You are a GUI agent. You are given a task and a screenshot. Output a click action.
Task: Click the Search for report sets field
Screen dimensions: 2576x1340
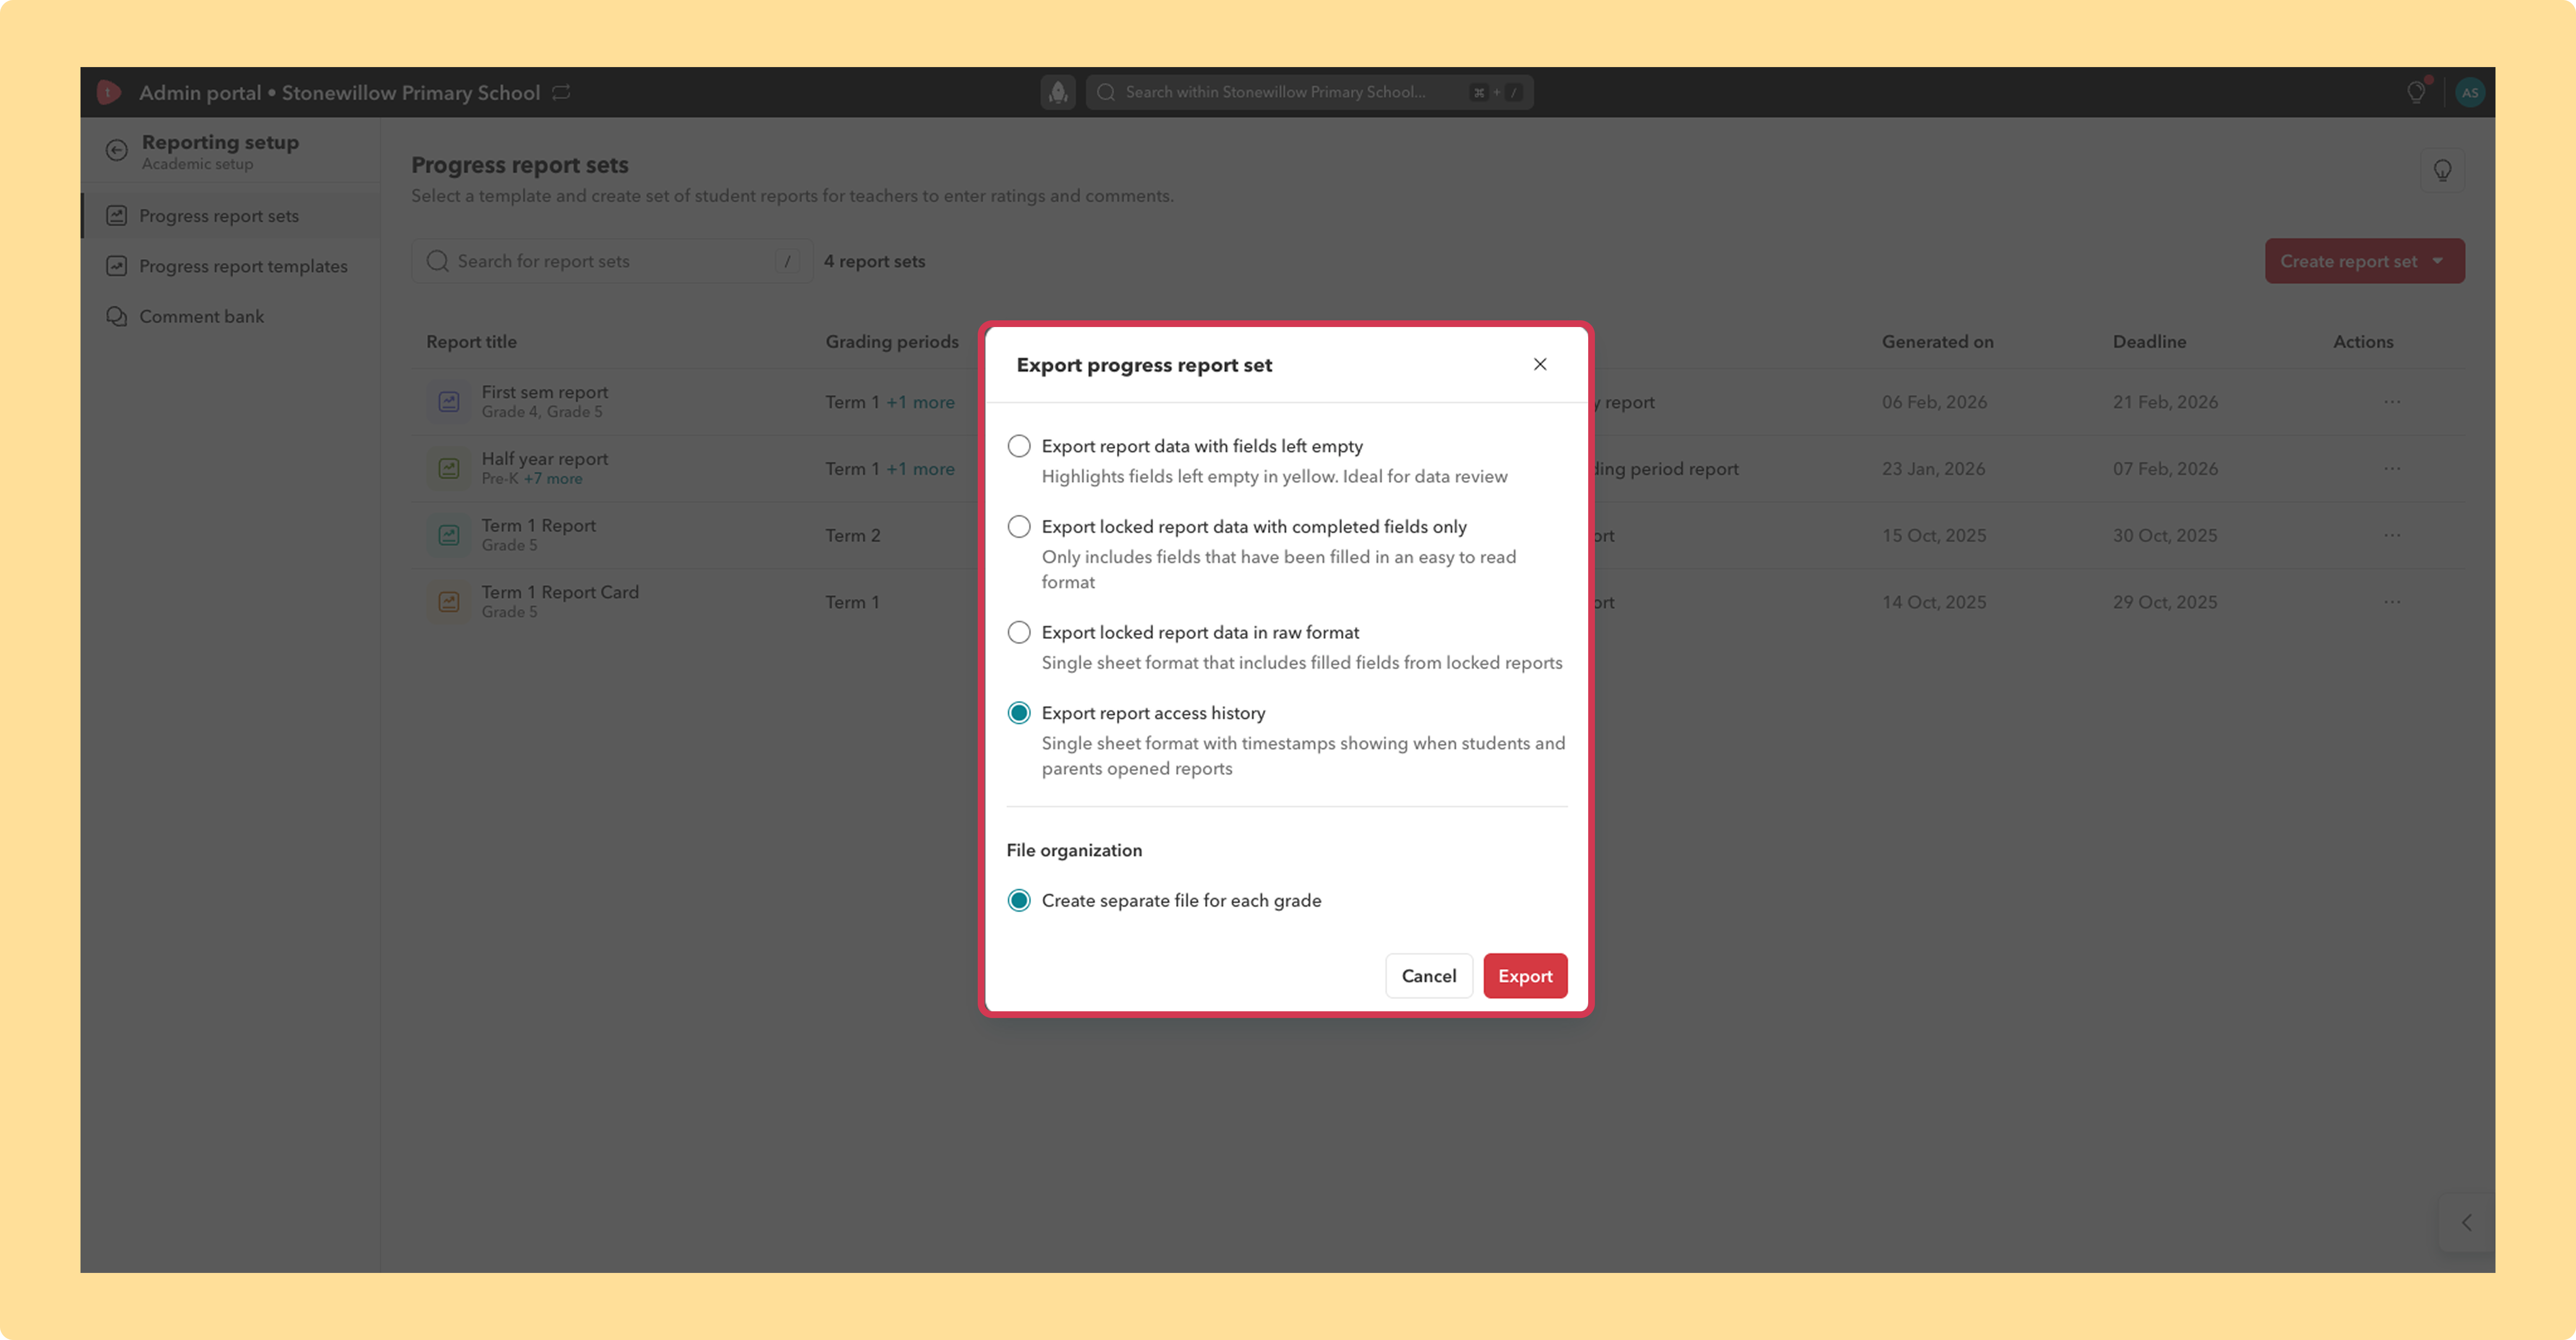pyautogui.click(x=612, y=261)
